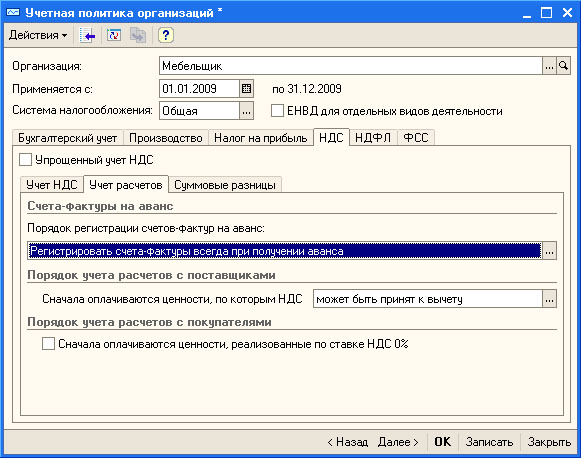
Task: Go to next page with Далее
Action: pos(398,442)
